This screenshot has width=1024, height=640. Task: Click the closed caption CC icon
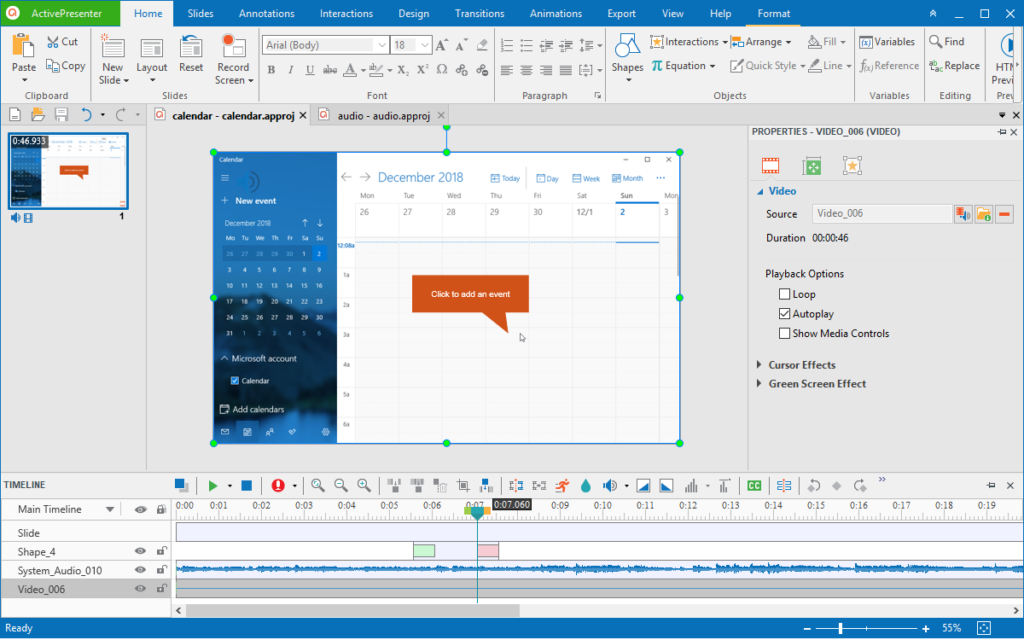click(754, 485)
